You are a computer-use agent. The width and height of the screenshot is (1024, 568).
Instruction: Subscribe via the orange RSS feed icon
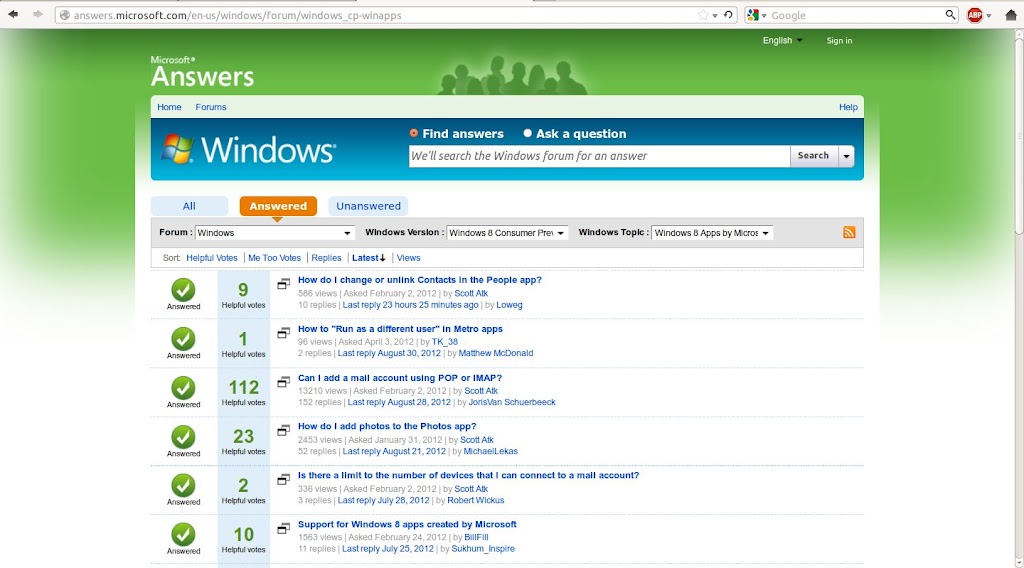(849, 232)
